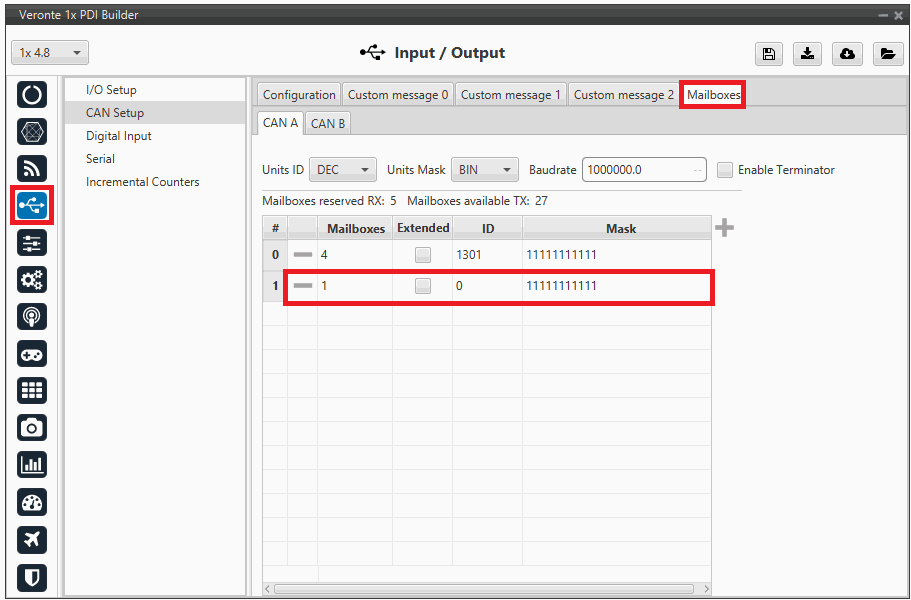Screen dimensions: 911x600
Task: Click the wireless signal sidebar icon
Action: coord(32,169)
